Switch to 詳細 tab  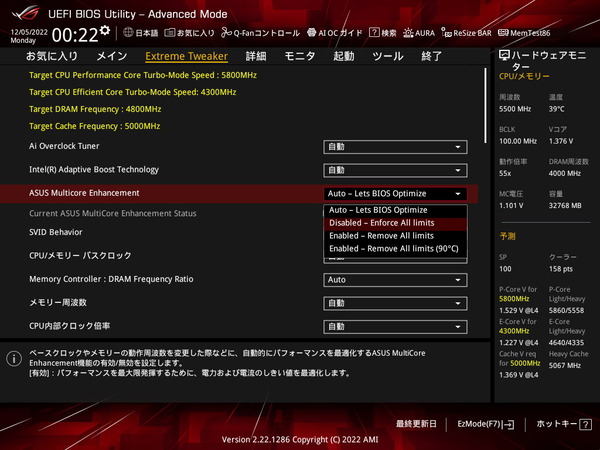click(x=256, y=56)
